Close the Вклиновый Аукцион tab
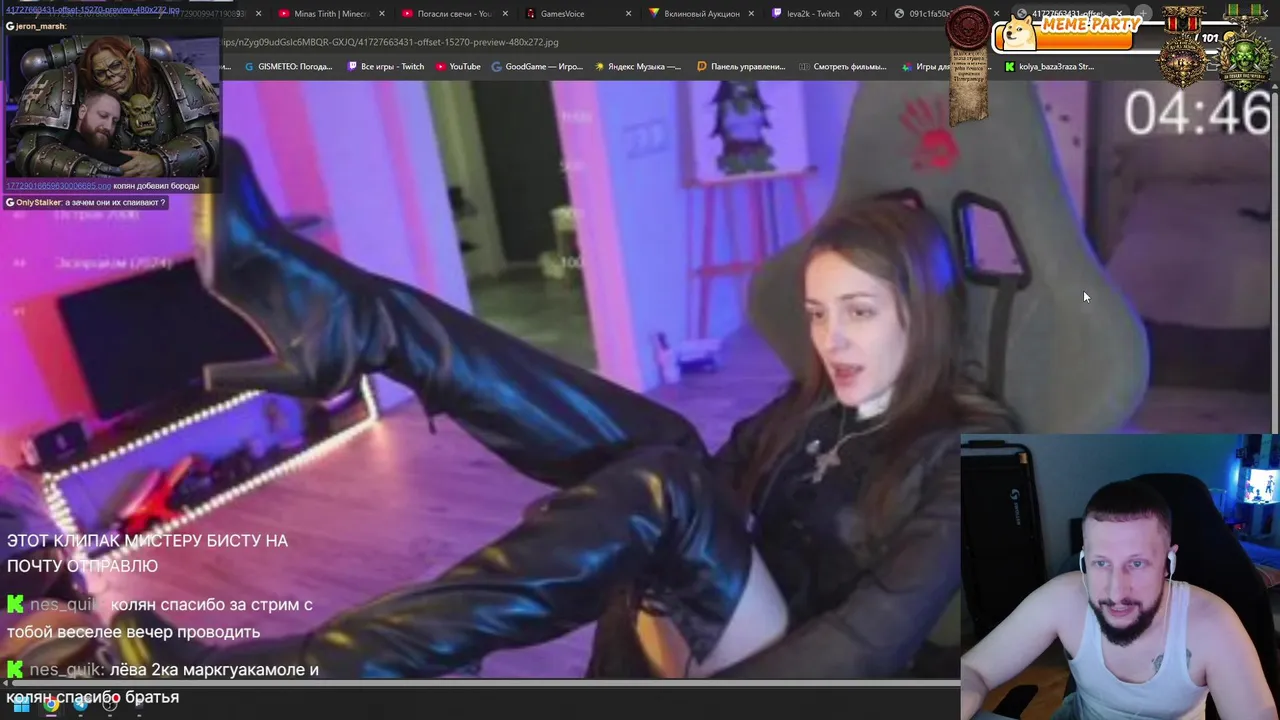1280x720 pixels. [x=751, y=14]
